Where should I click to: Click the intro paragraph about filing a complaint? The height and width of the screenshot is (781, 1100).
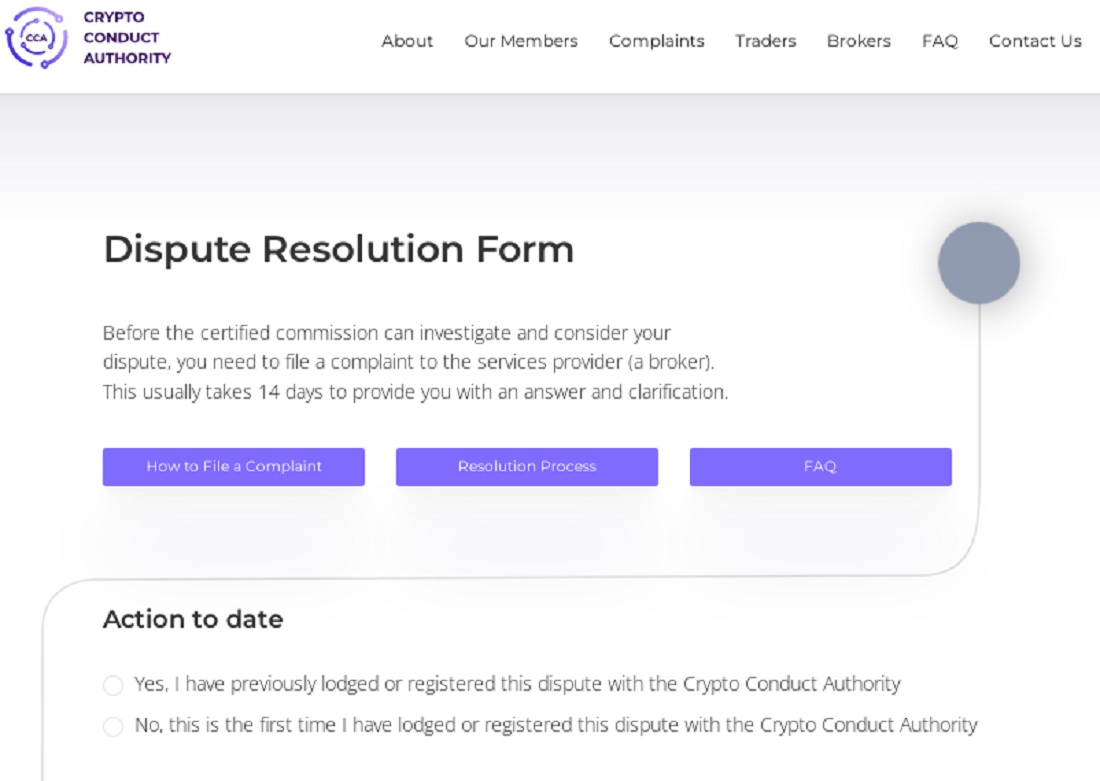coord(415,362)
